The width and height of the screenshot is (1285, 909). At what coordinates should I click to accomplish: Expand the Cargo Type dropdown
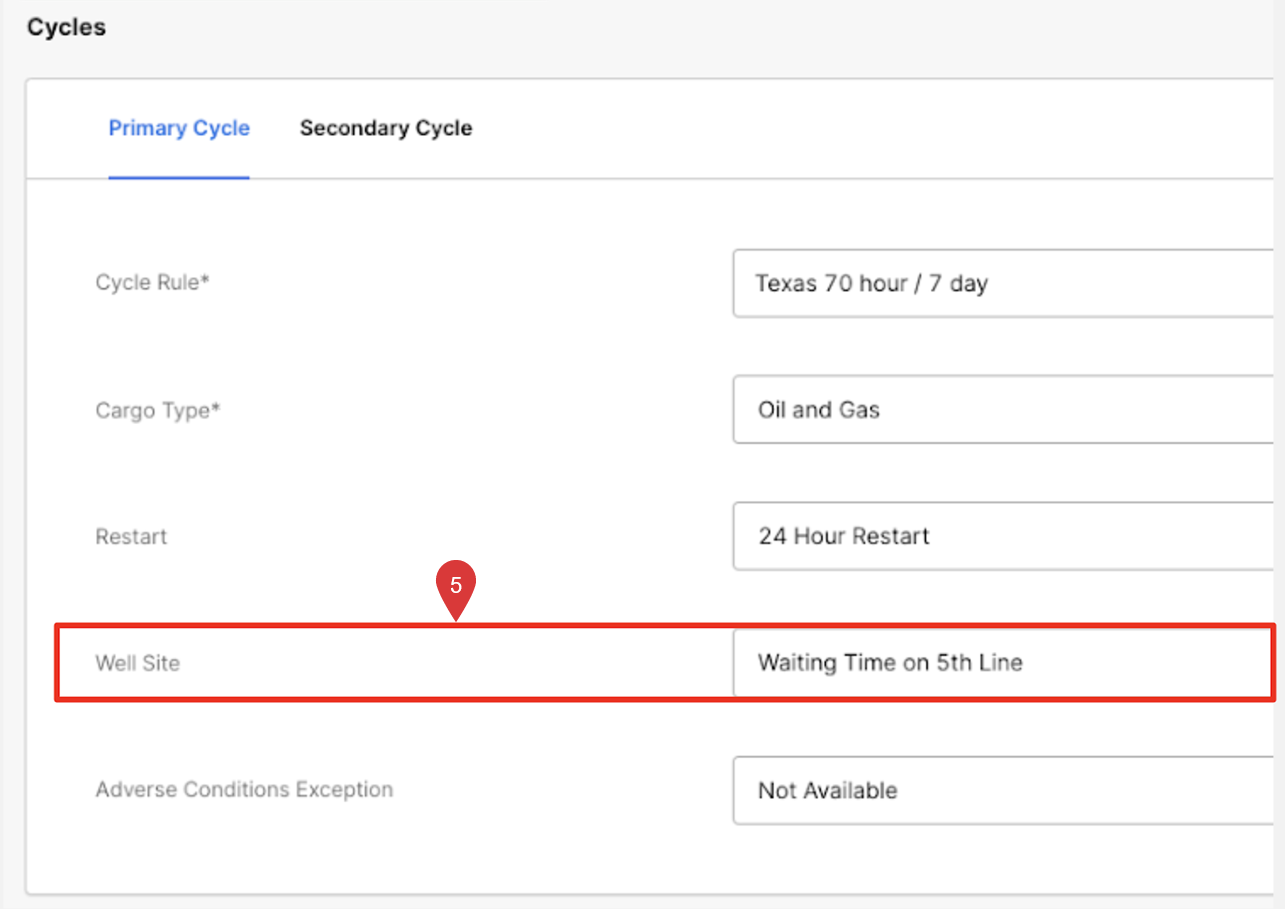[x=1002, y=410]
